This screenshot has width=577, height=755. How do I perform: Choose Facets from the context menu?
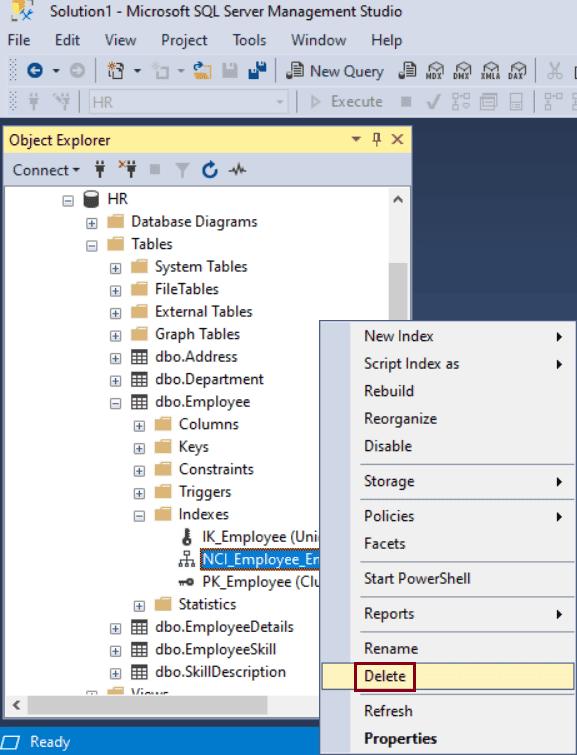coord(448,544)
